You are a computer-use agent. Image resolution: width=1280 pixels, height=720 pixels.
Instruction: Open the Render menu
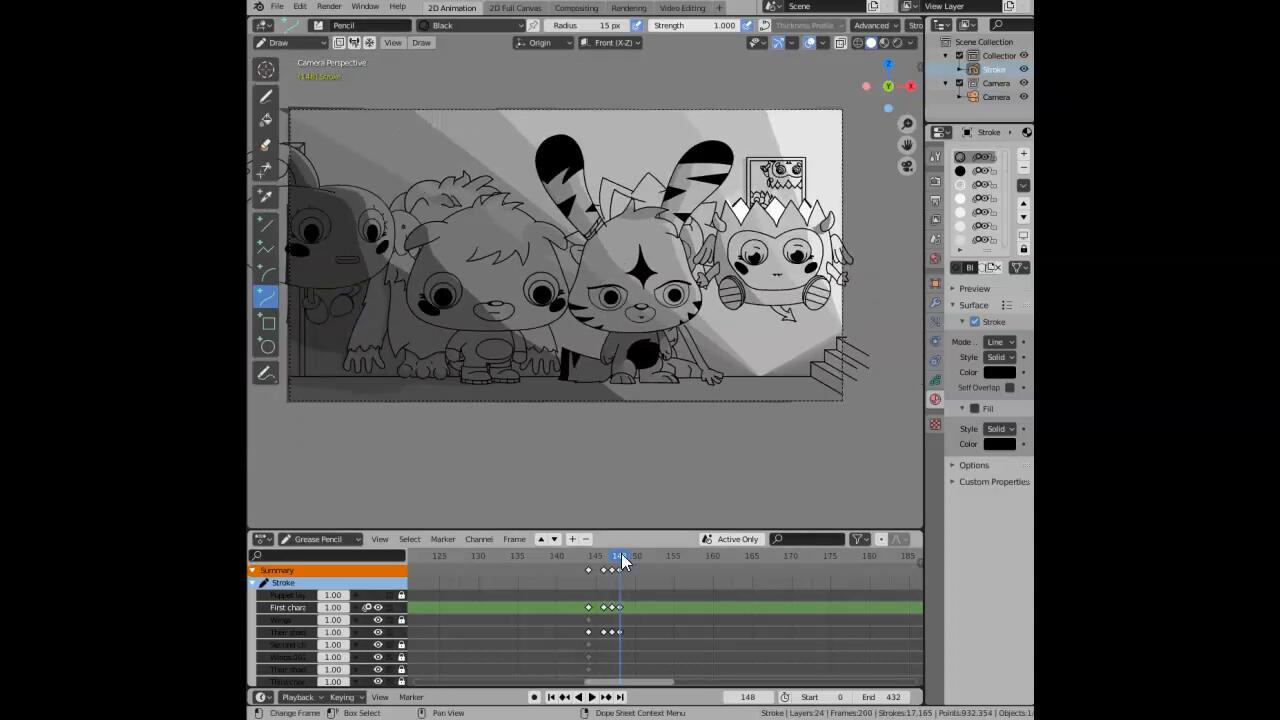(329, 7)
